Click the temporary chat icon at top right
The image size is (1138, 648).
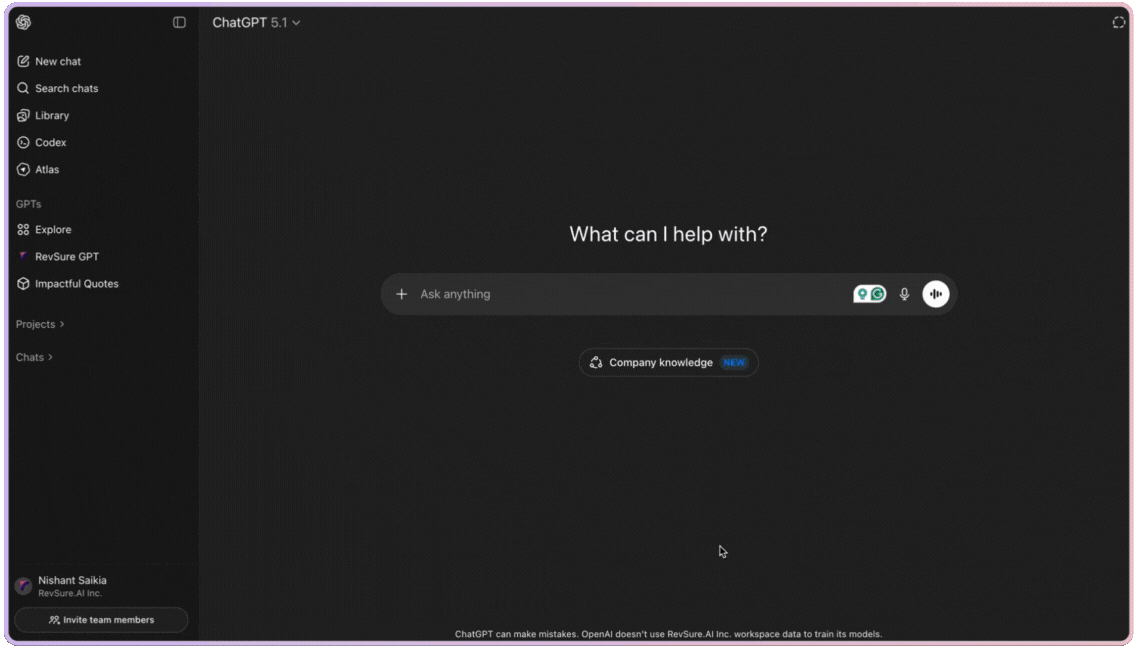[1118, 22]
